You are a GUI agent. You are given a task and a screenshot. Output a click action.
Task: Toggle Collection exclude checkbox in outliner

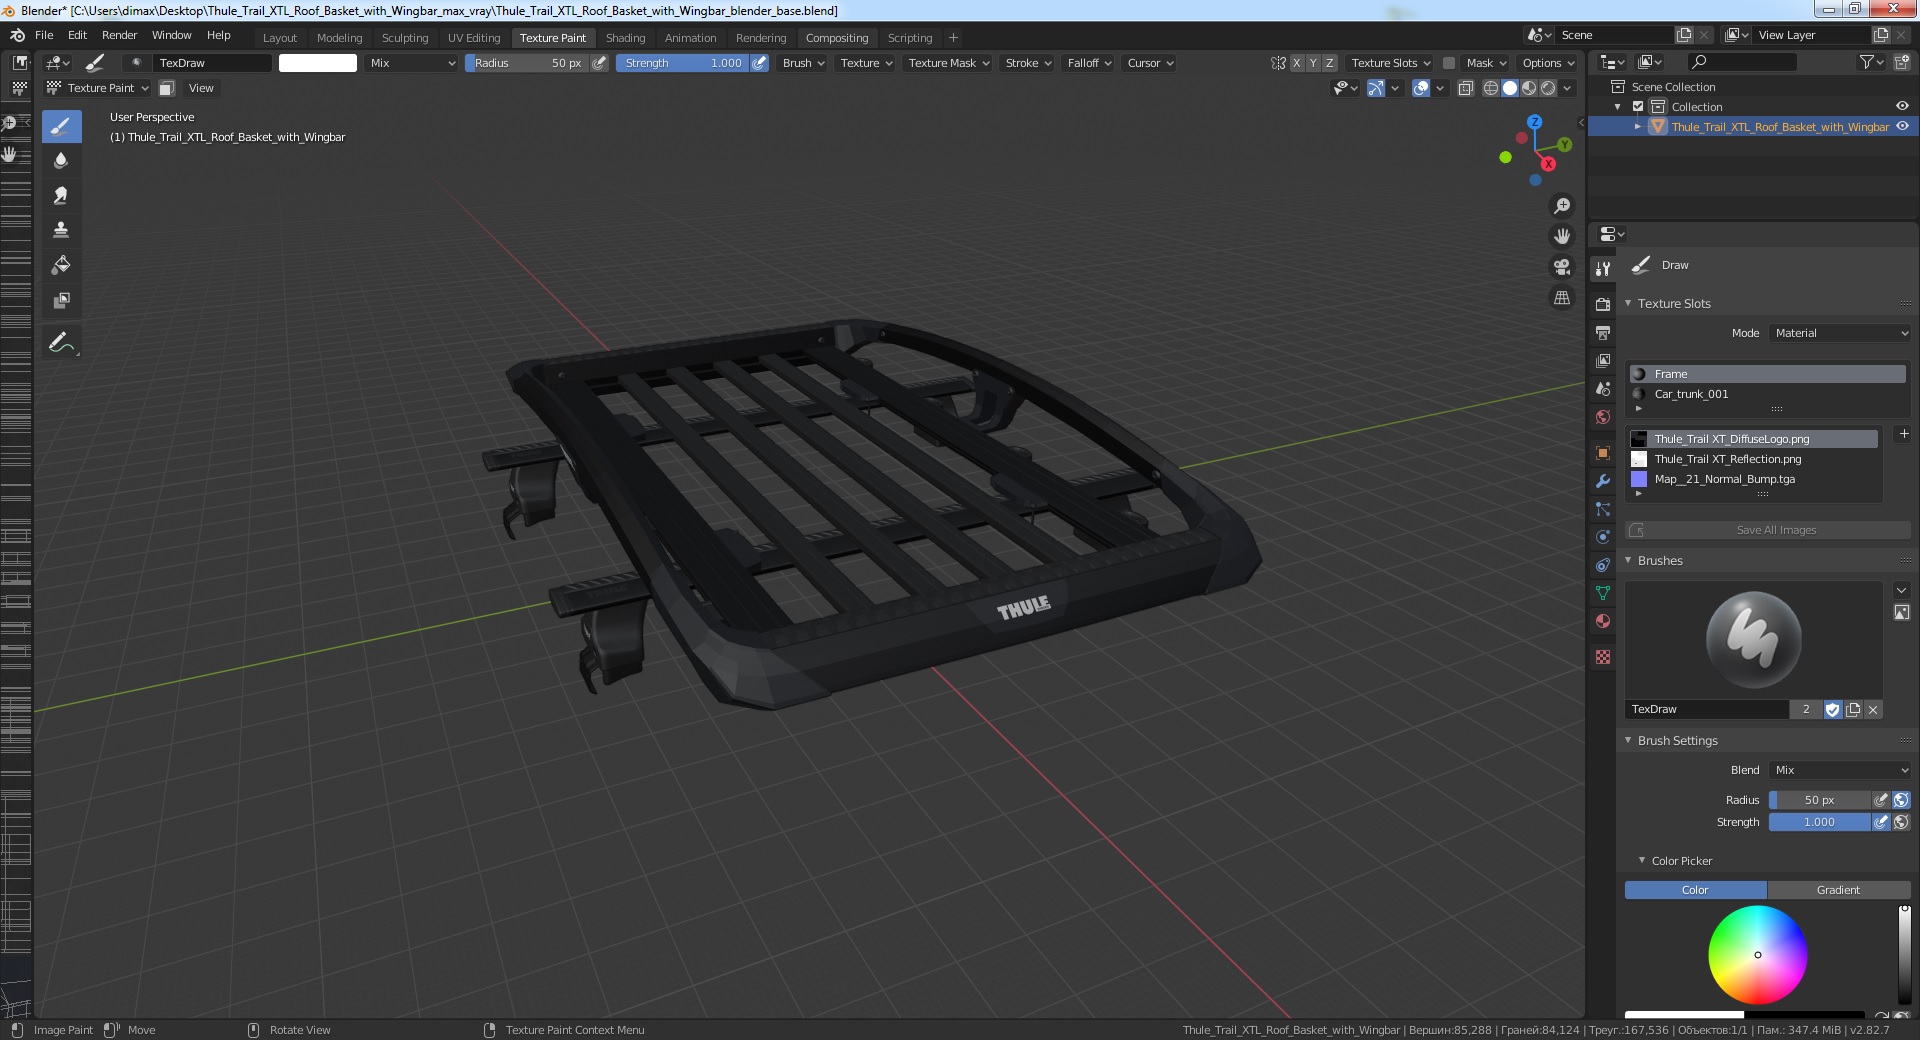click(1638, 107)
